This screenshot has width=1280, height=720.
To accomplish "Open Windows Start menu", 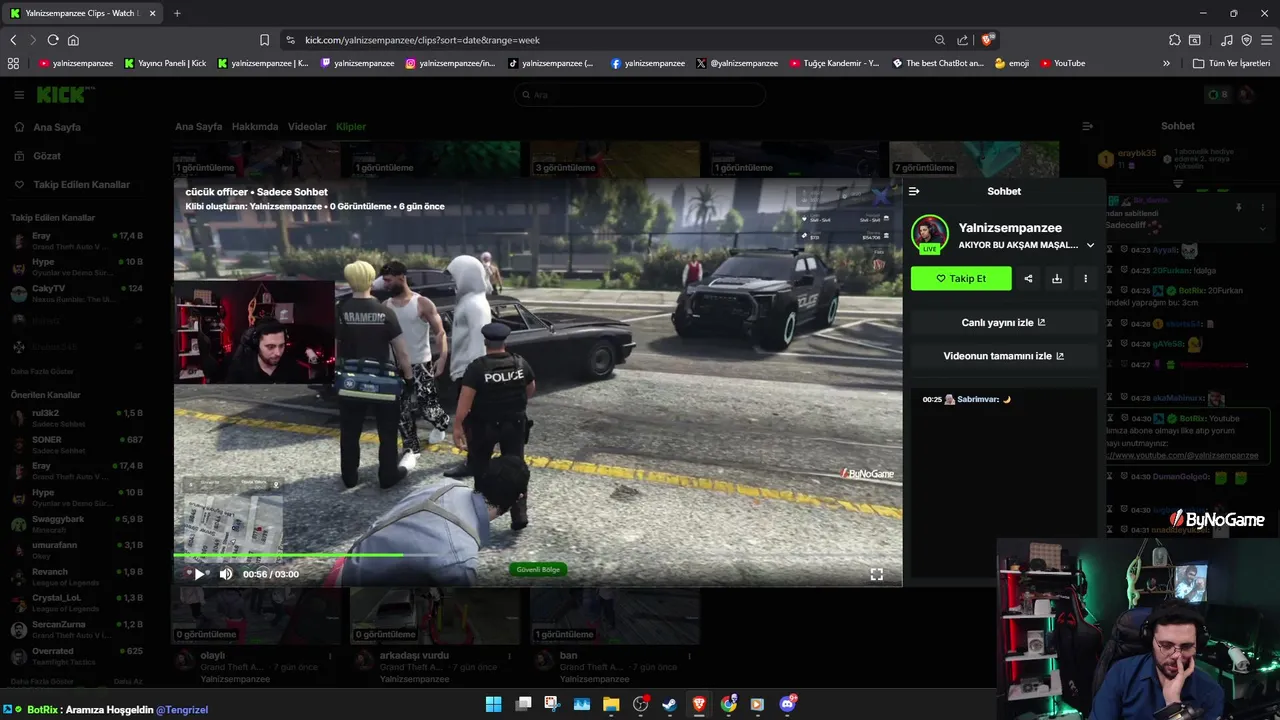I will point(494,704).
